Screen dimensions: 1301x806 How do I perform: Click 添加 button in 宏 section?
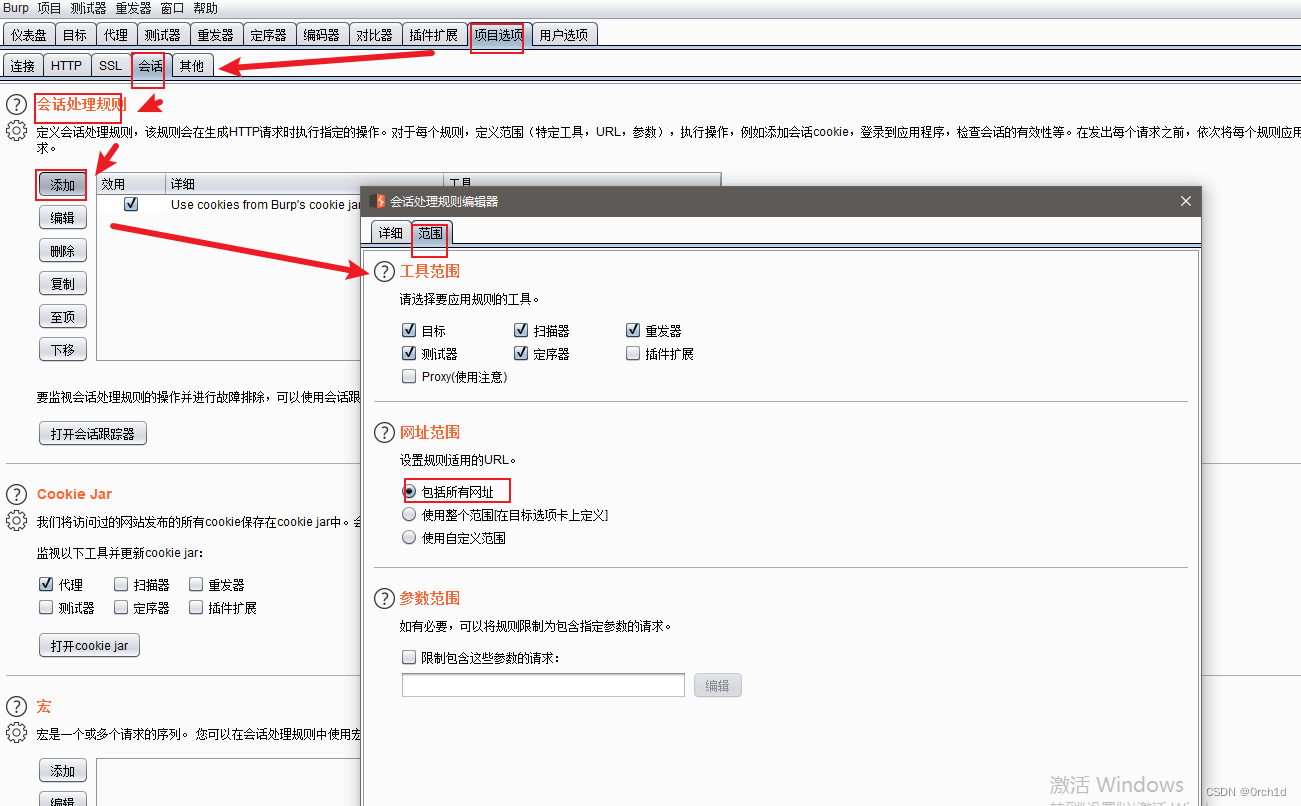(63, 771)
